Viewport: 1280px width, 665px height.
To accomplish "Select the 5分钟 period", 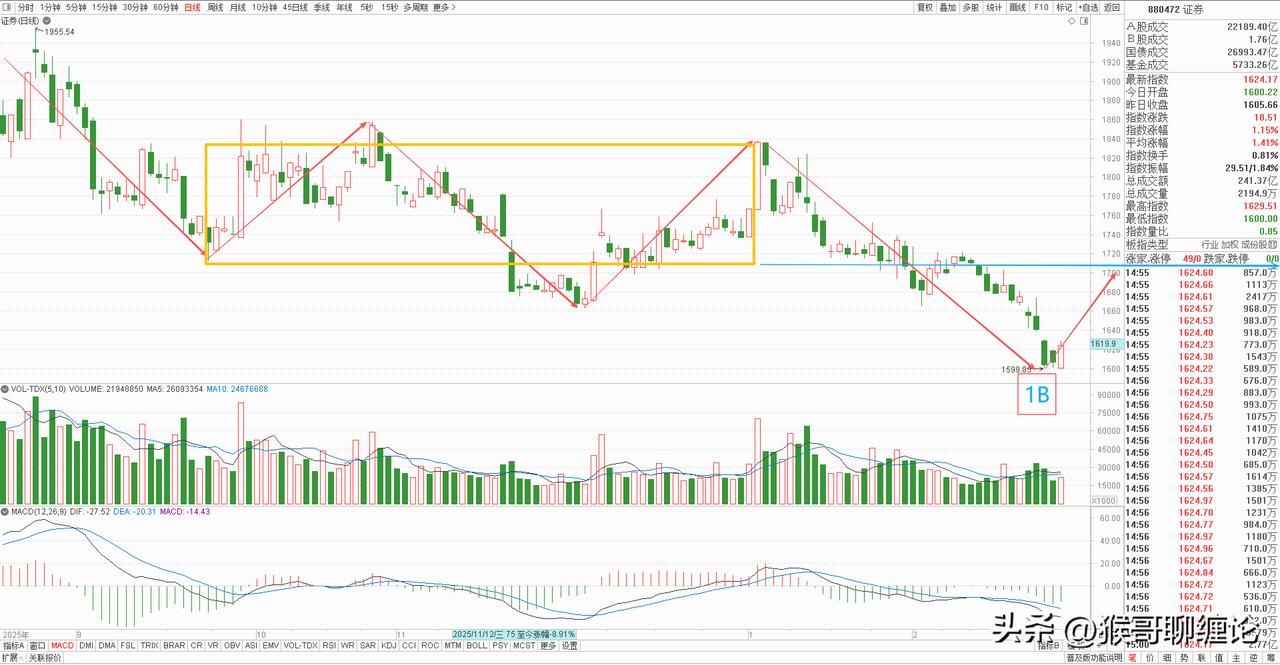I will tap(76, 6).
